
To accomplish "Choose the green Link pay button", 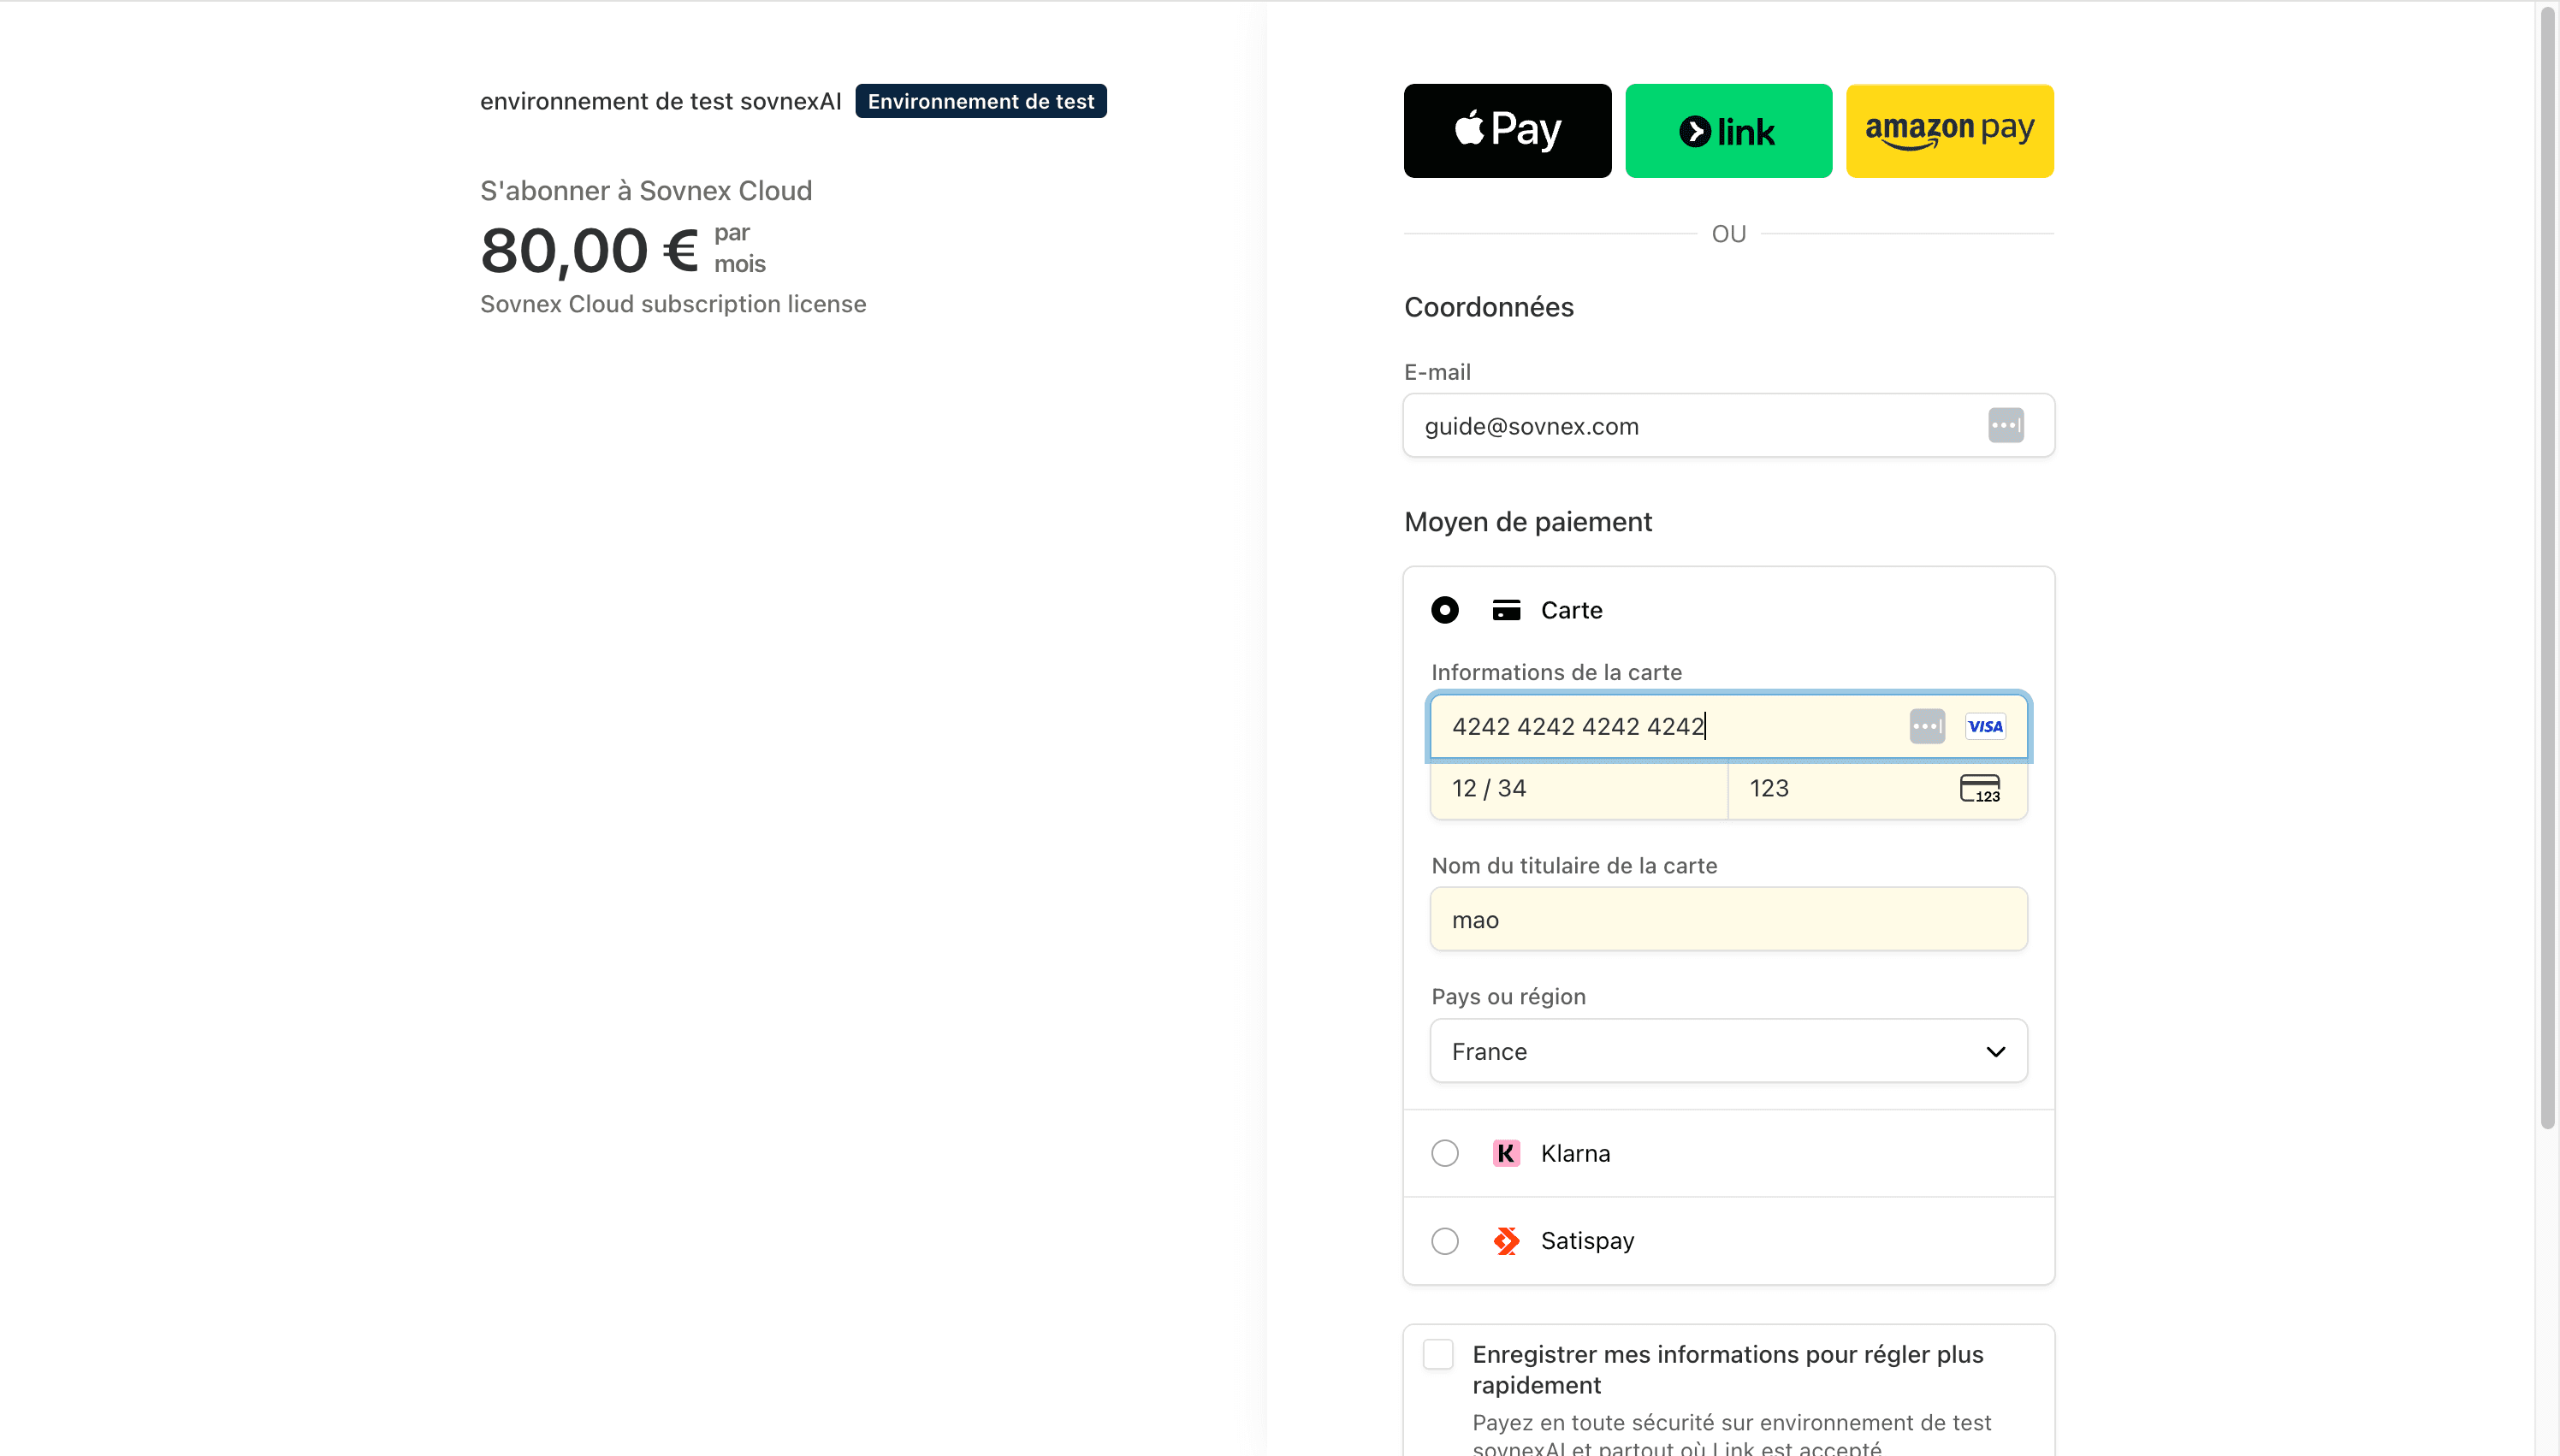I will (1728, 131).
